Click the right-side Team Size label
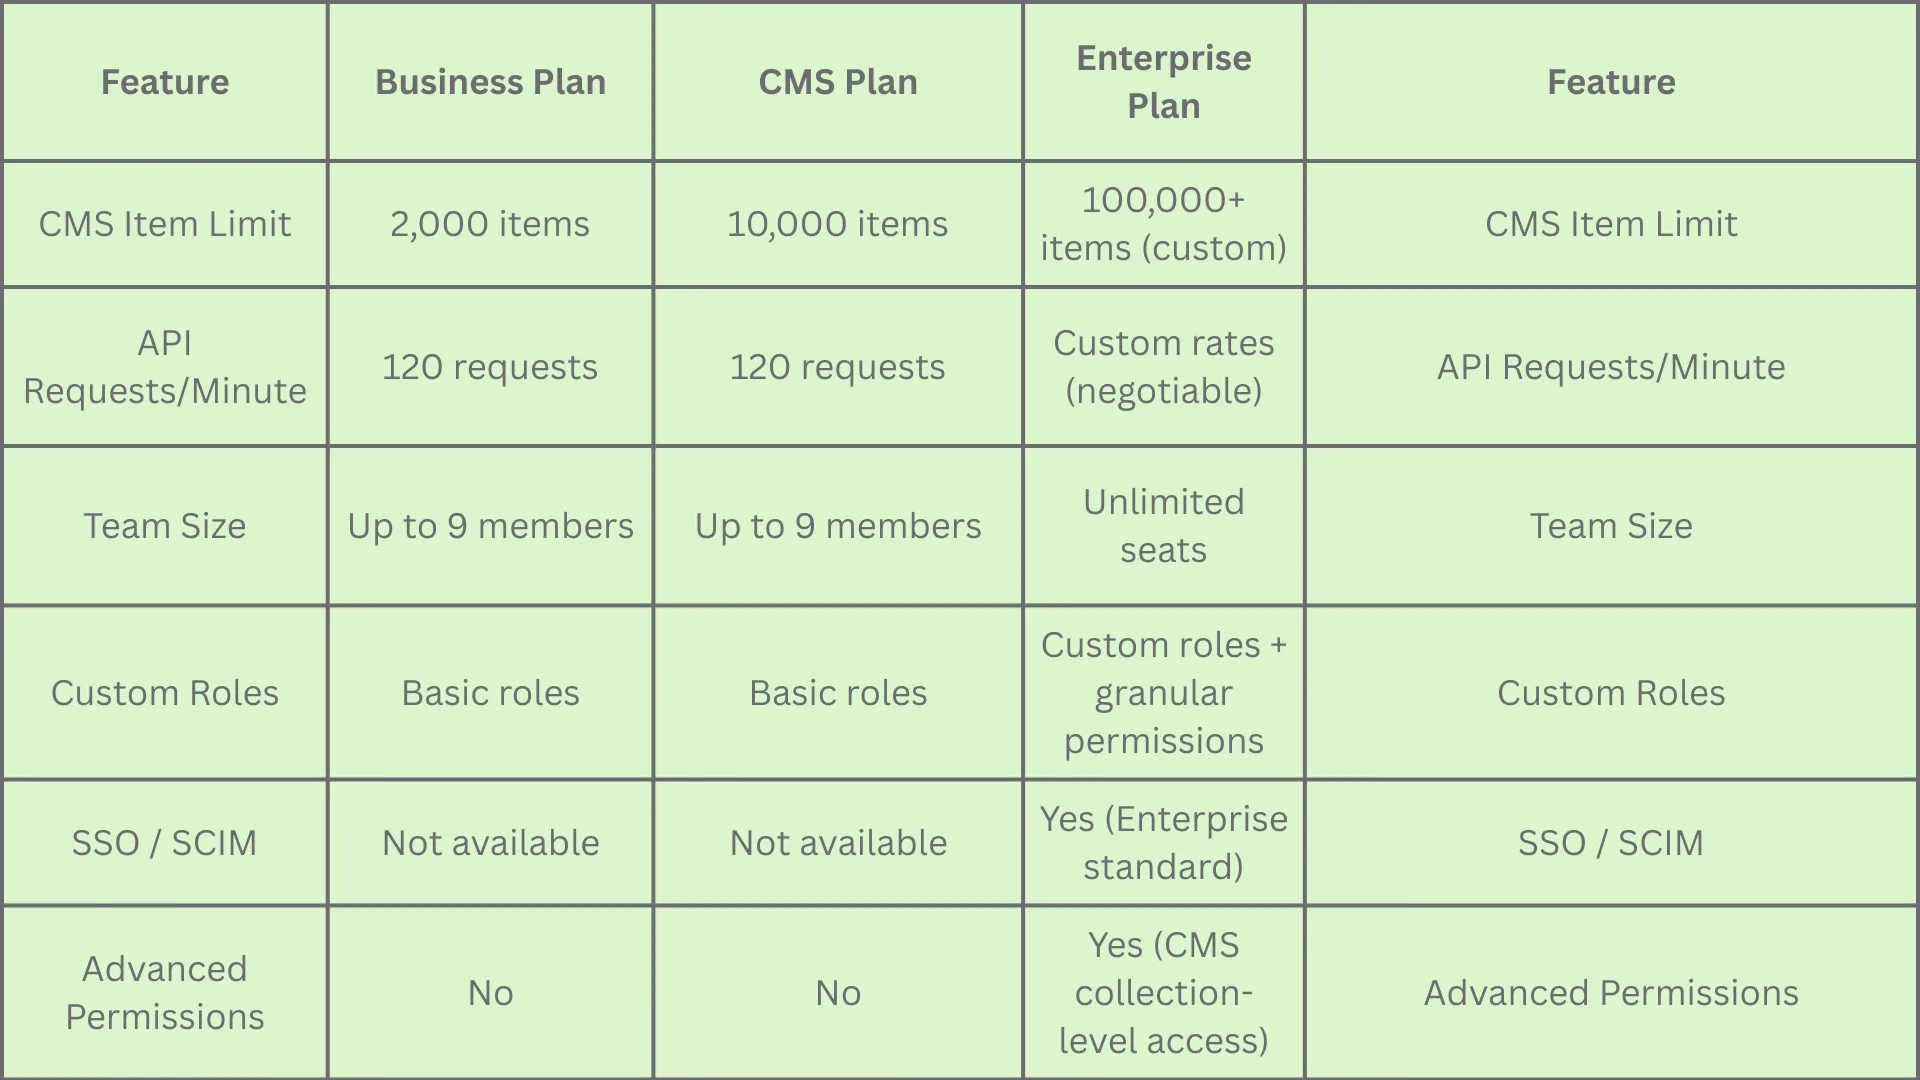This screenshot has height=1080, width=1920. pyautogui.click(x=1611, y=526)
